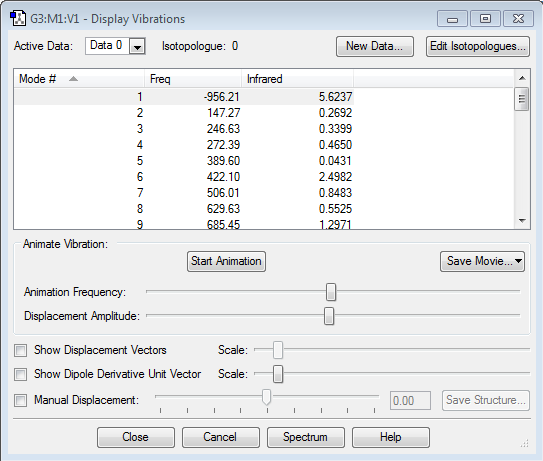Click the New Data button
Screen dimensions: 543x461
click(375, 46)
